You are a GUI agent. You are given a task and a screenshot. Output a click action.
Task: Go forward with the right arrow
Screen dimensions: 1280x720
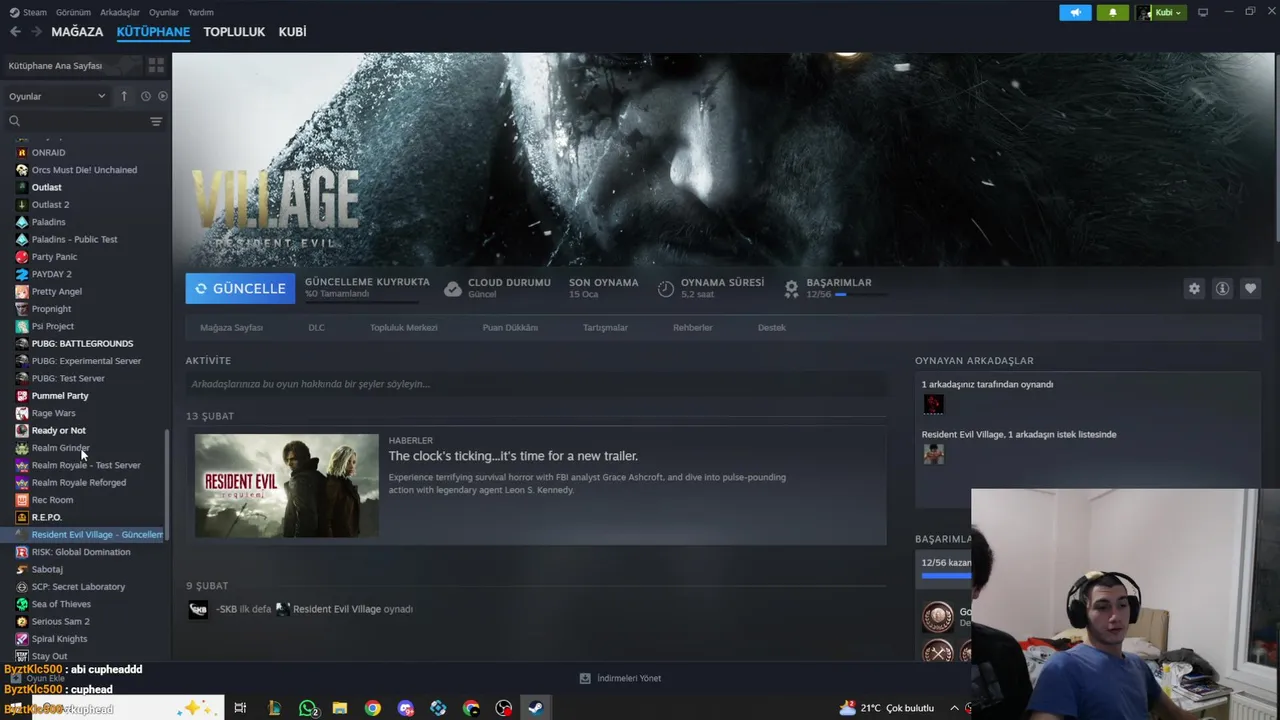37,32
